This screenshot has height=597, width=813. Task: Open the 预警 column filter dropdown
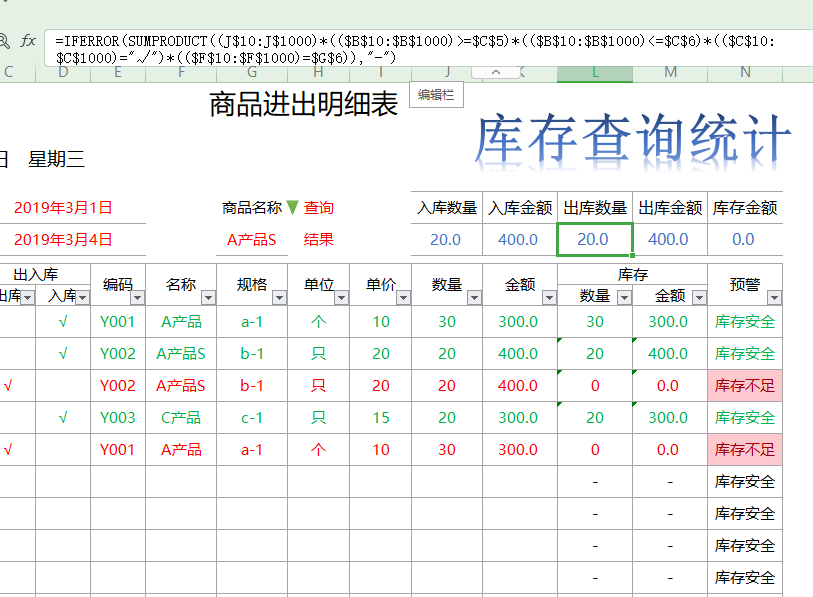tap(775, 297)
